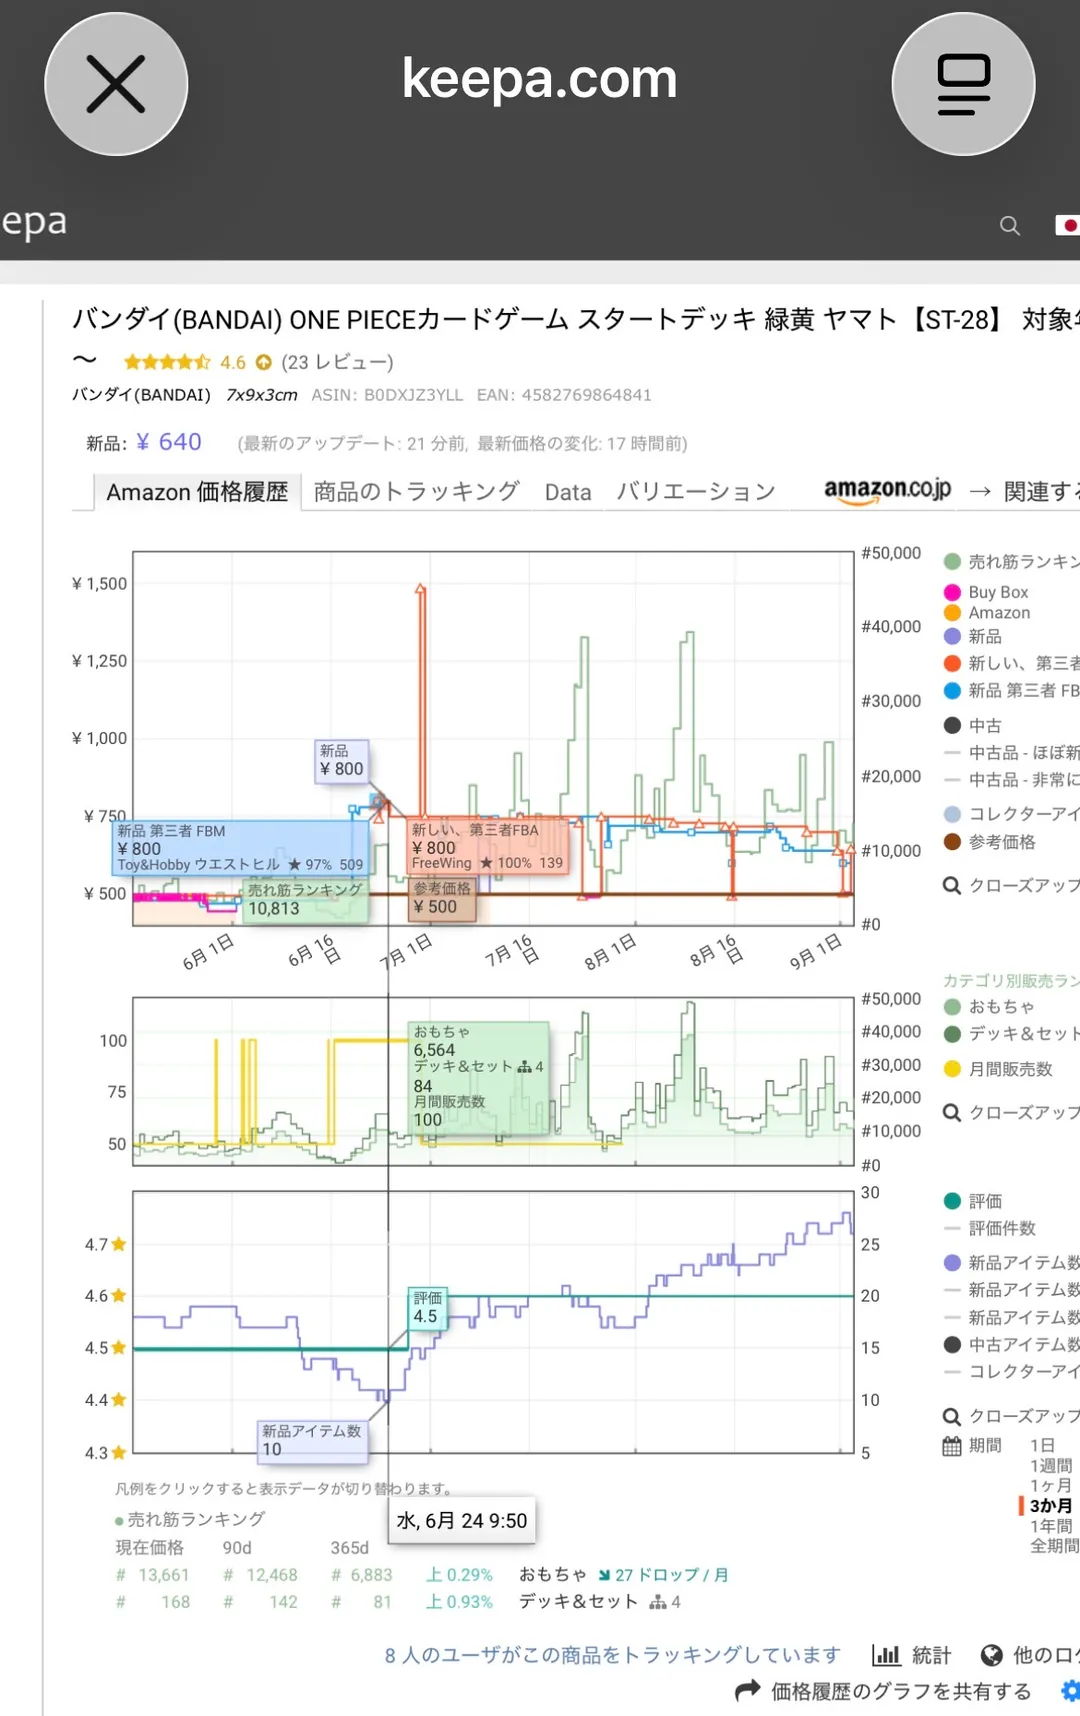Open the バリエーション tab

click(x=696, y=492)
